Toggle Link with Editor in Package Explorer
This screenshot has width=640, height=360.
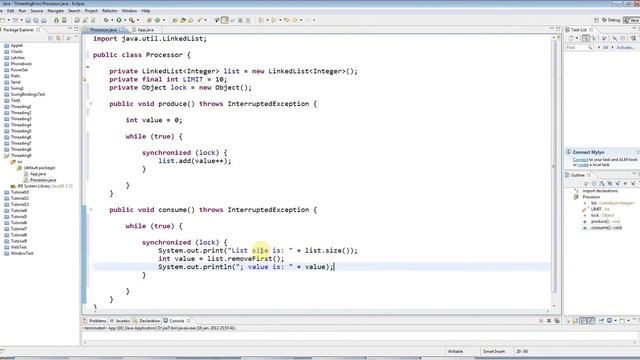click(59, 38)
